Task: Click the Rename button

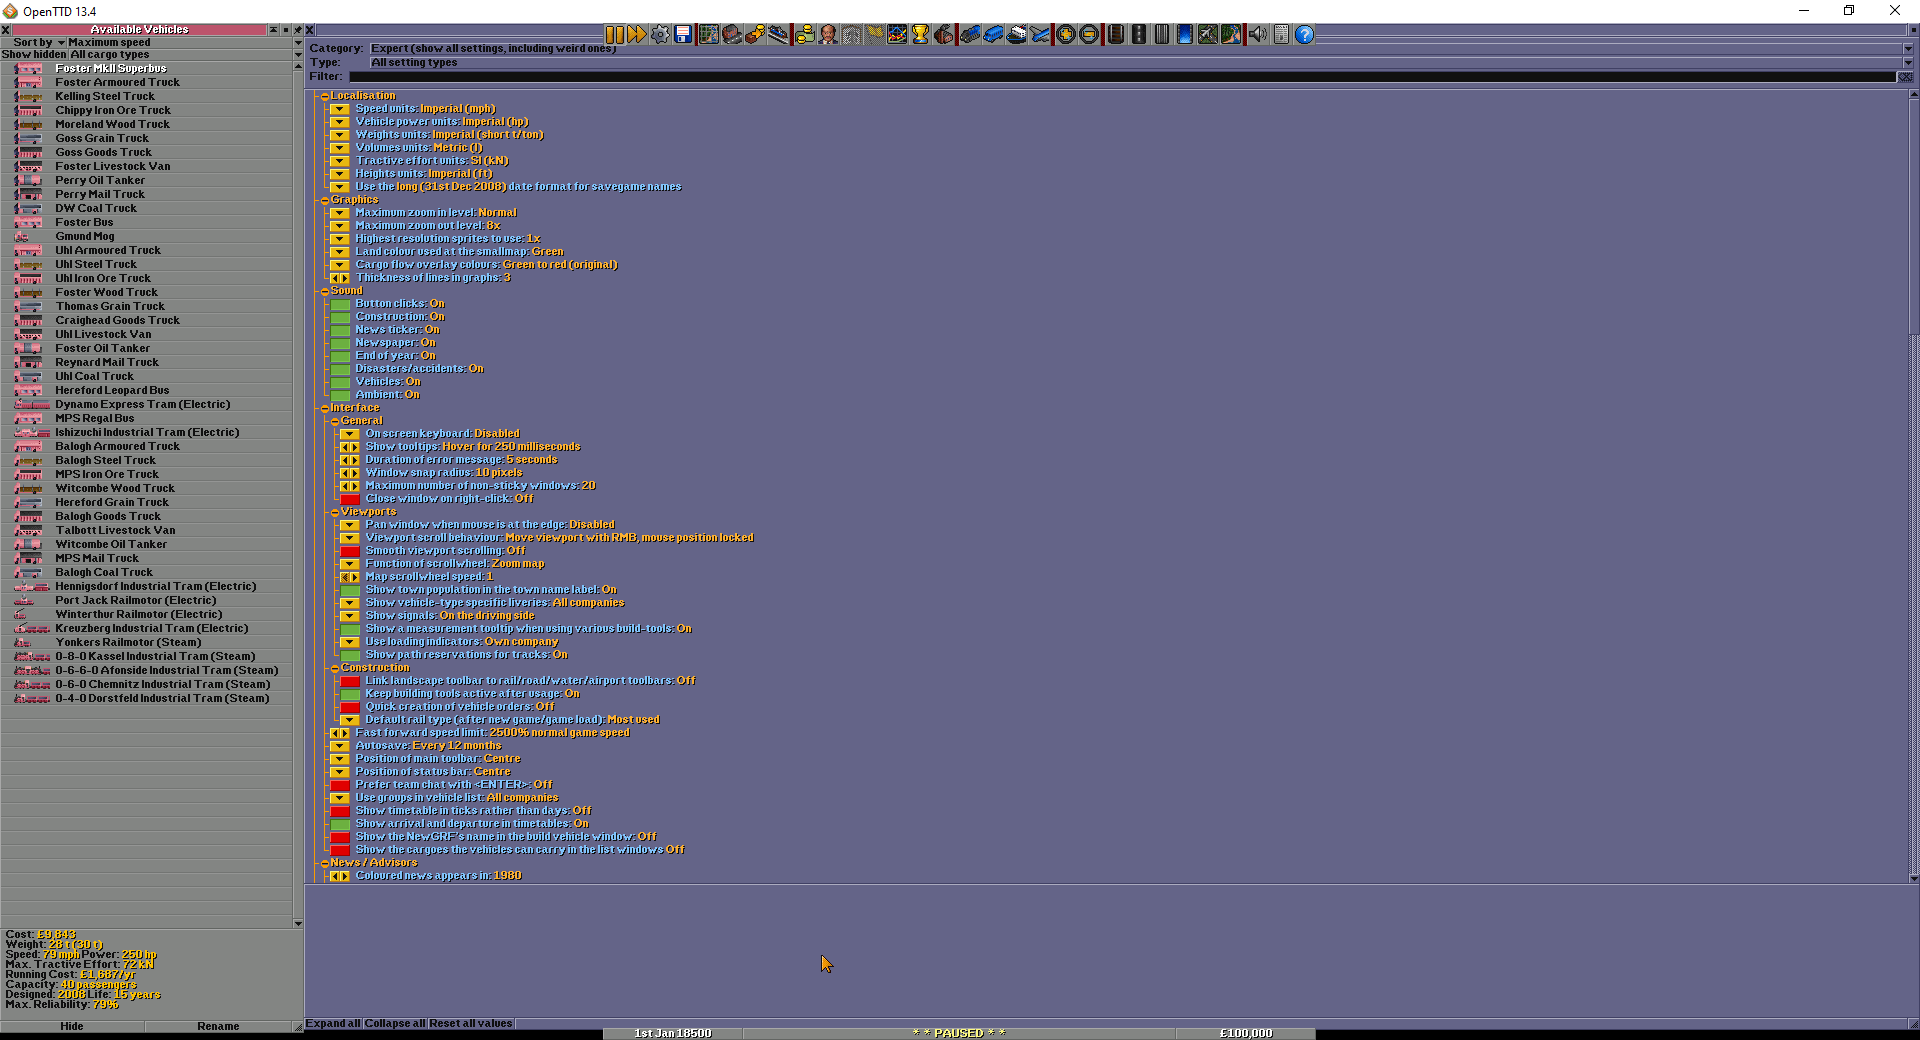Action: [218, 1026]
